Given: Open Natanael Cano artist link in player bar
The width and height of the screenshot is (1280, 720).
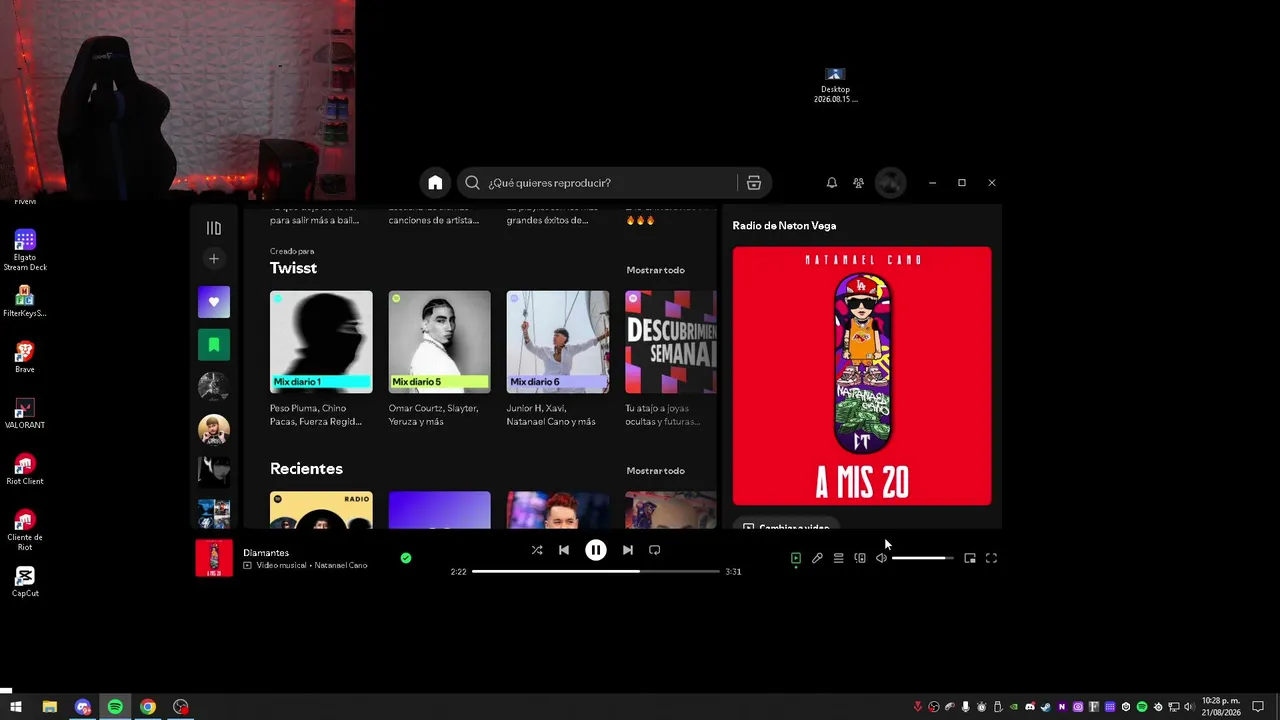Looking at the screenshot, I should [x=341, y=566].
